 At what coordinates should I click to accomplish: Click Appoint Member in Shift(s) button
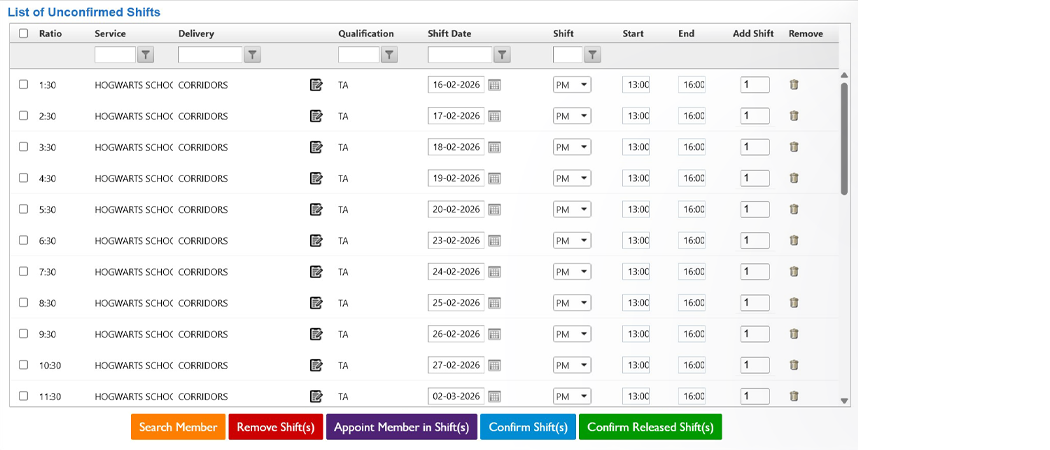(402, 427)
